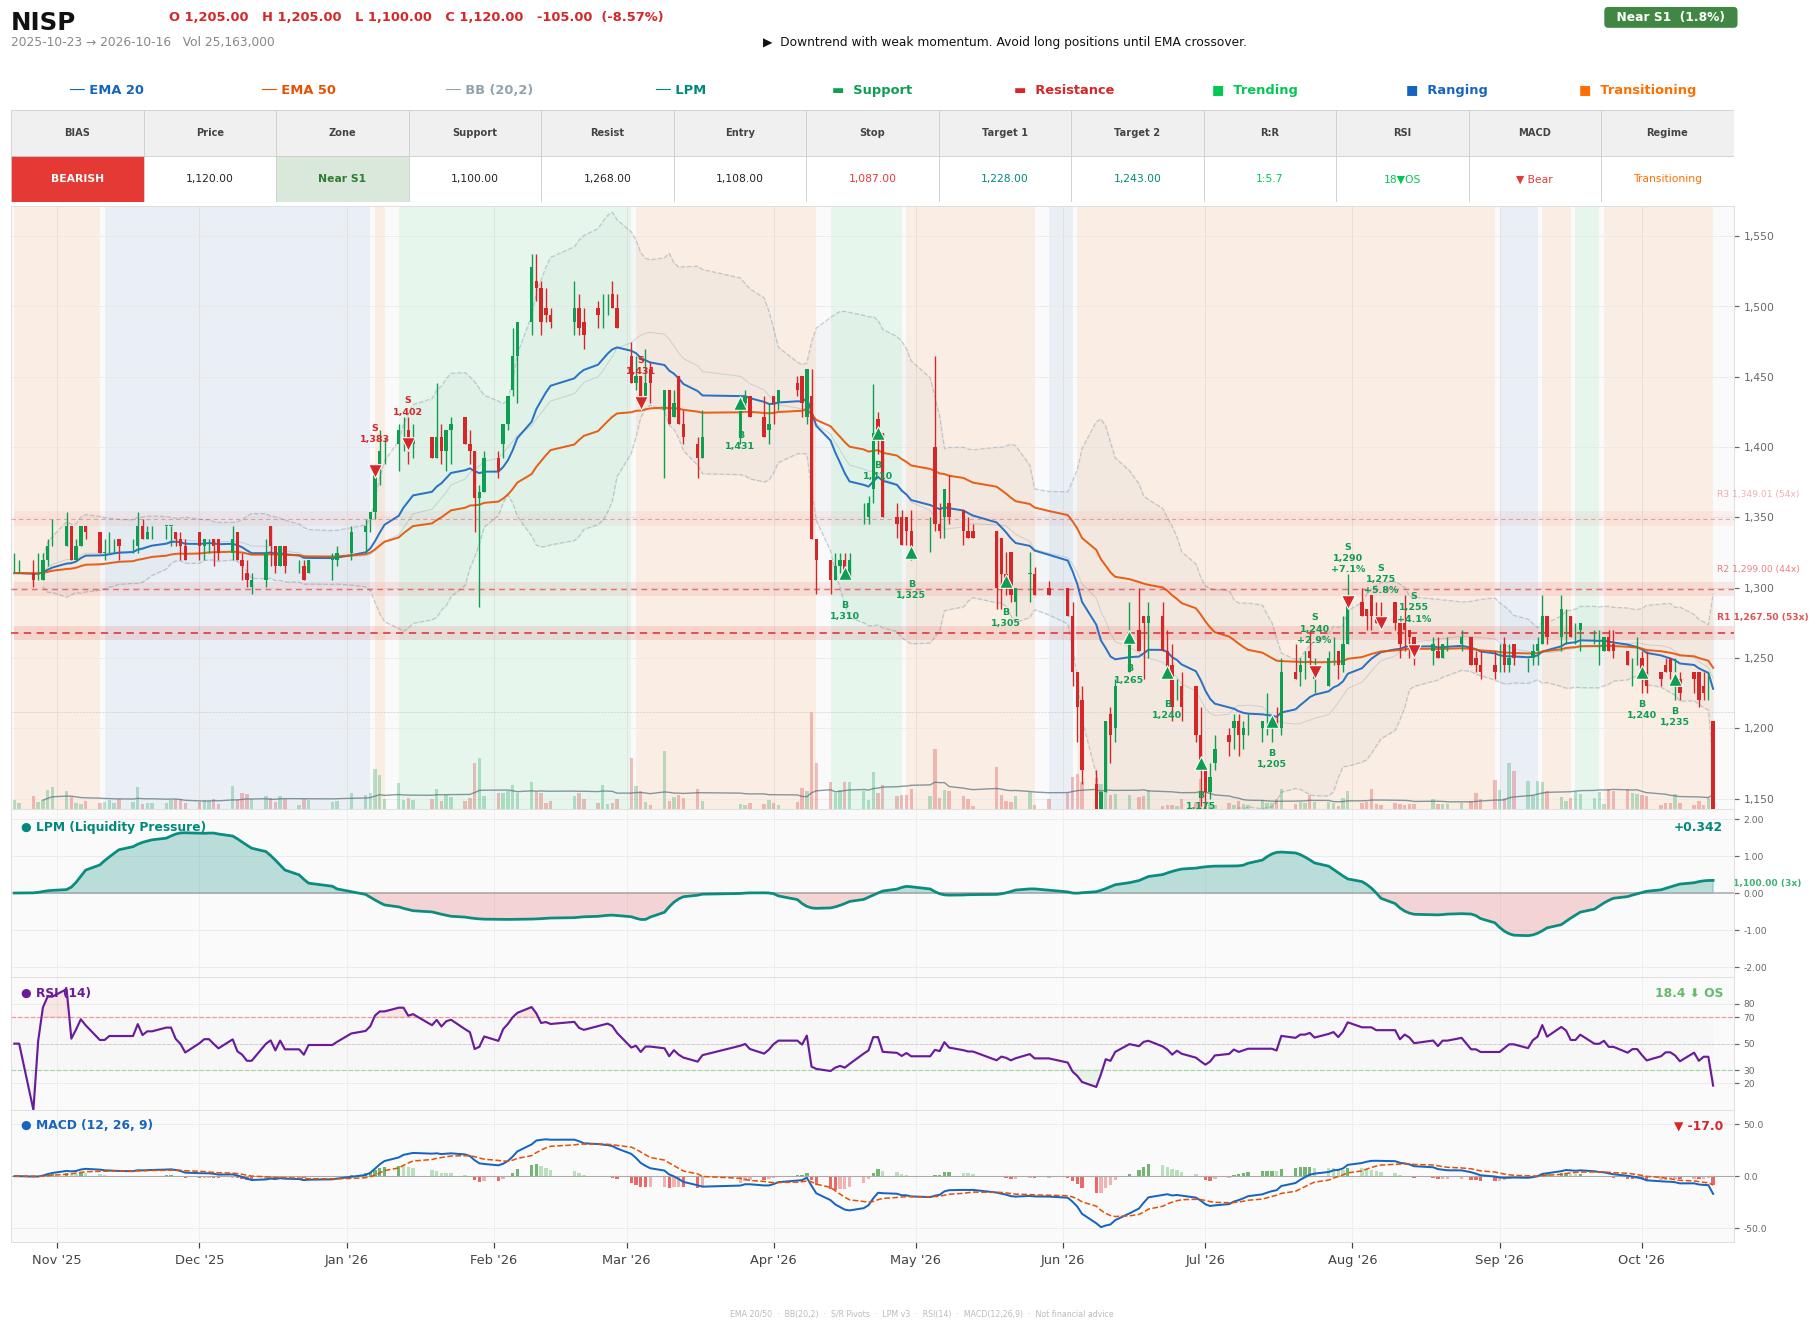Click the Jun '26 date axis label
This screenshot has height=1330, width=1819.
[1062, 1260]
